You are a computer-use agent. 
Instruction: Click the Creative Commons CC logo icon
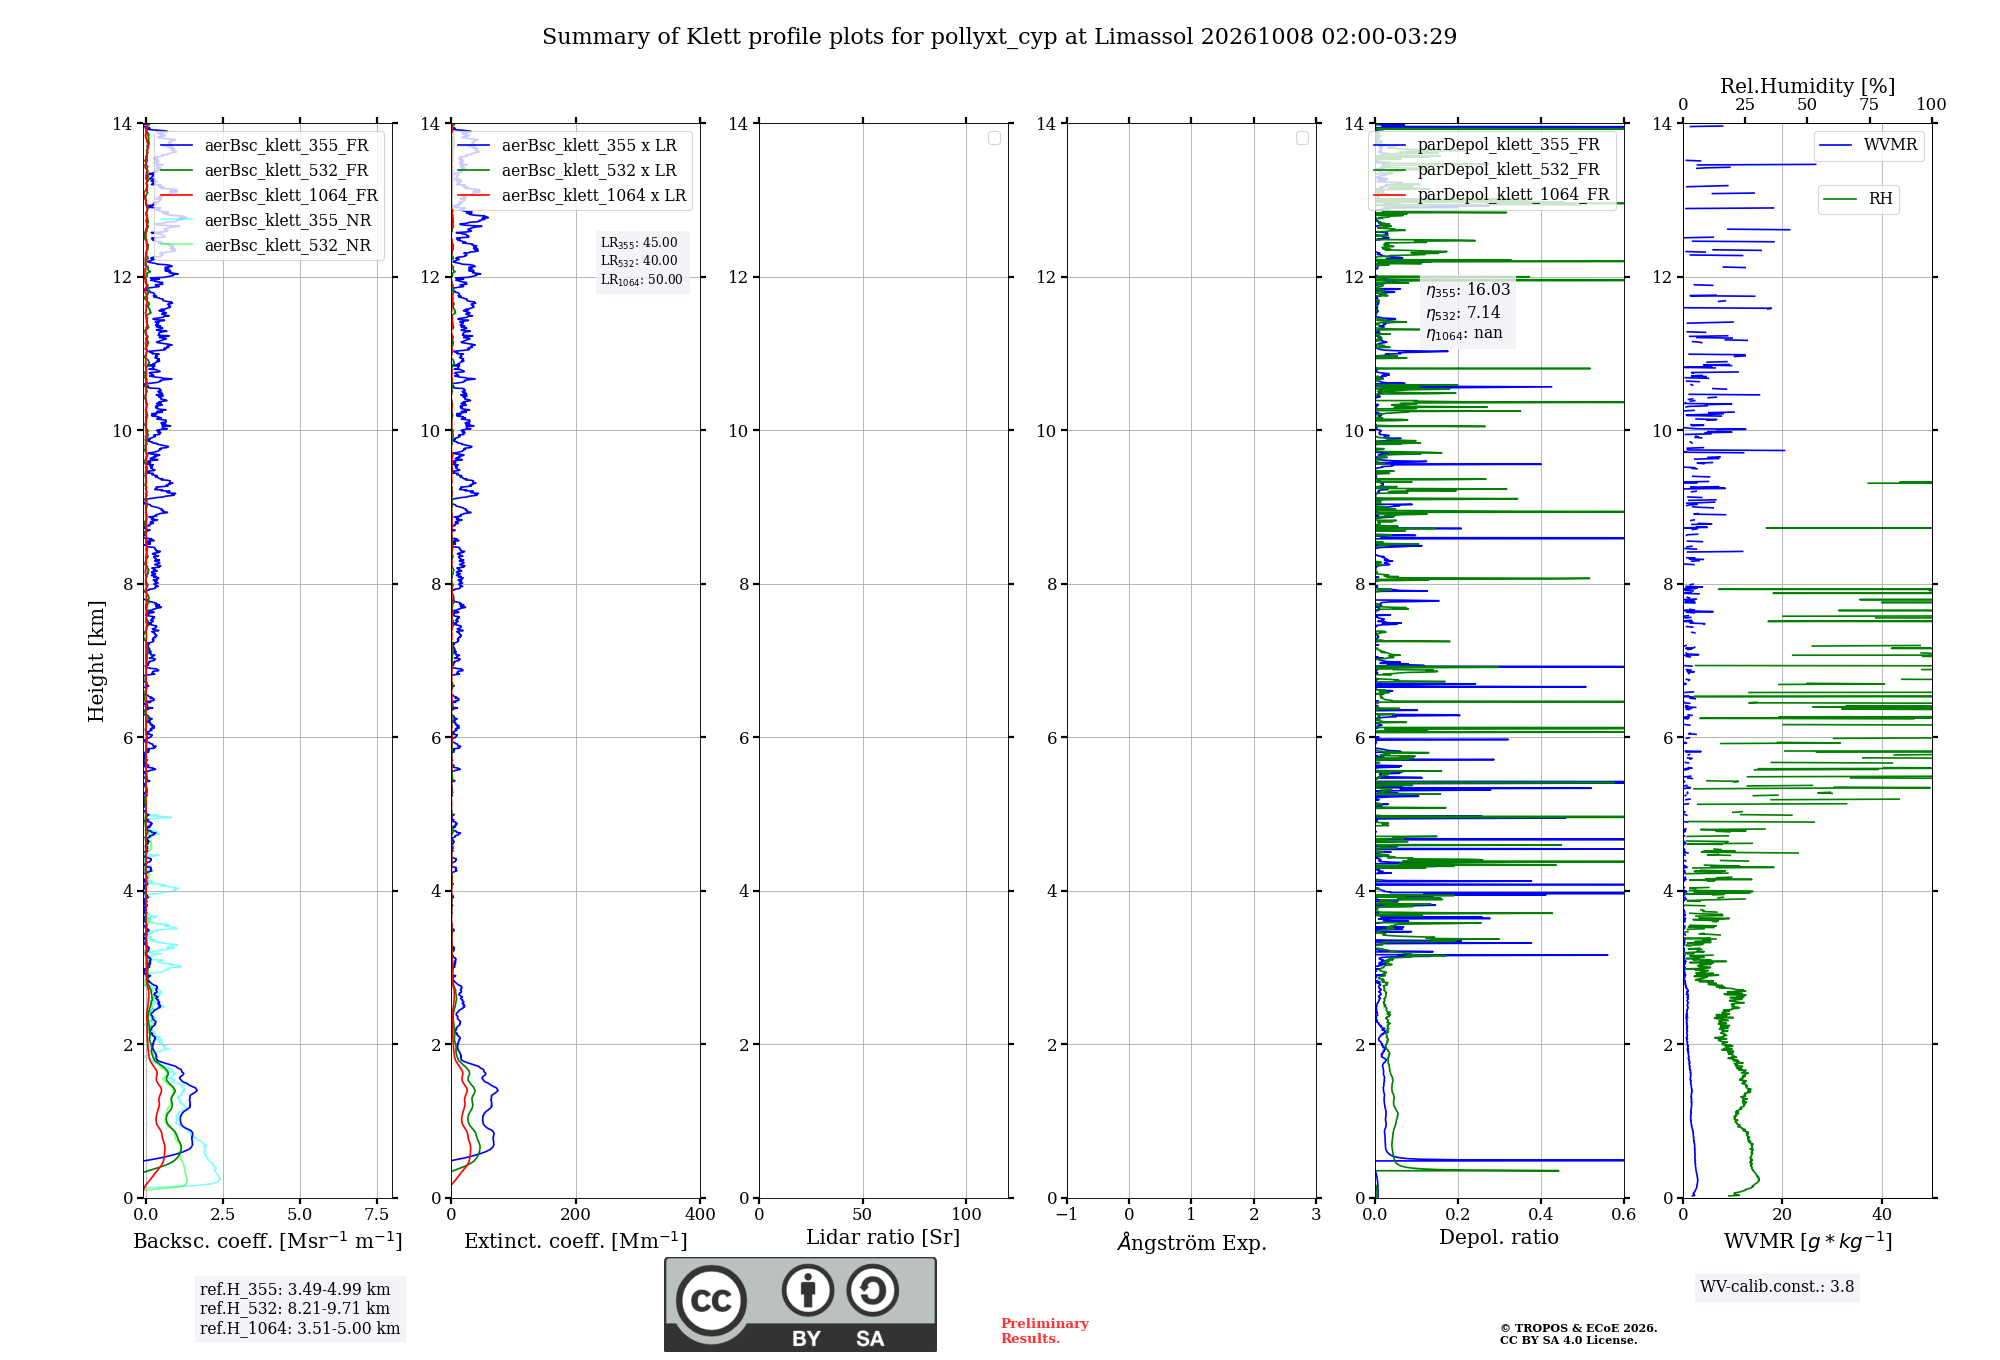click(x=711, y=1300)
